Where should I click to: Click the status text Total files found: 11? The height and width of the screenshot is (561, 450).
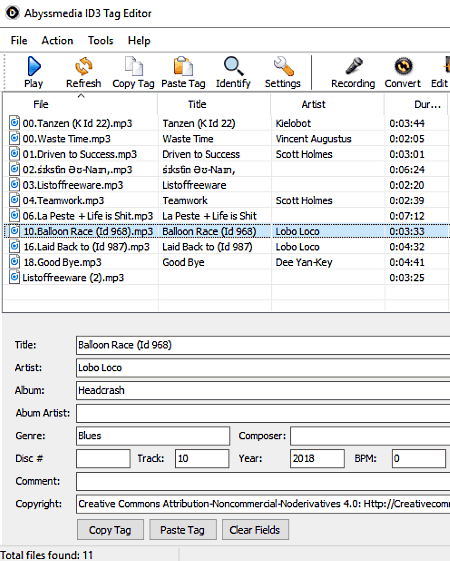[47, 555]
